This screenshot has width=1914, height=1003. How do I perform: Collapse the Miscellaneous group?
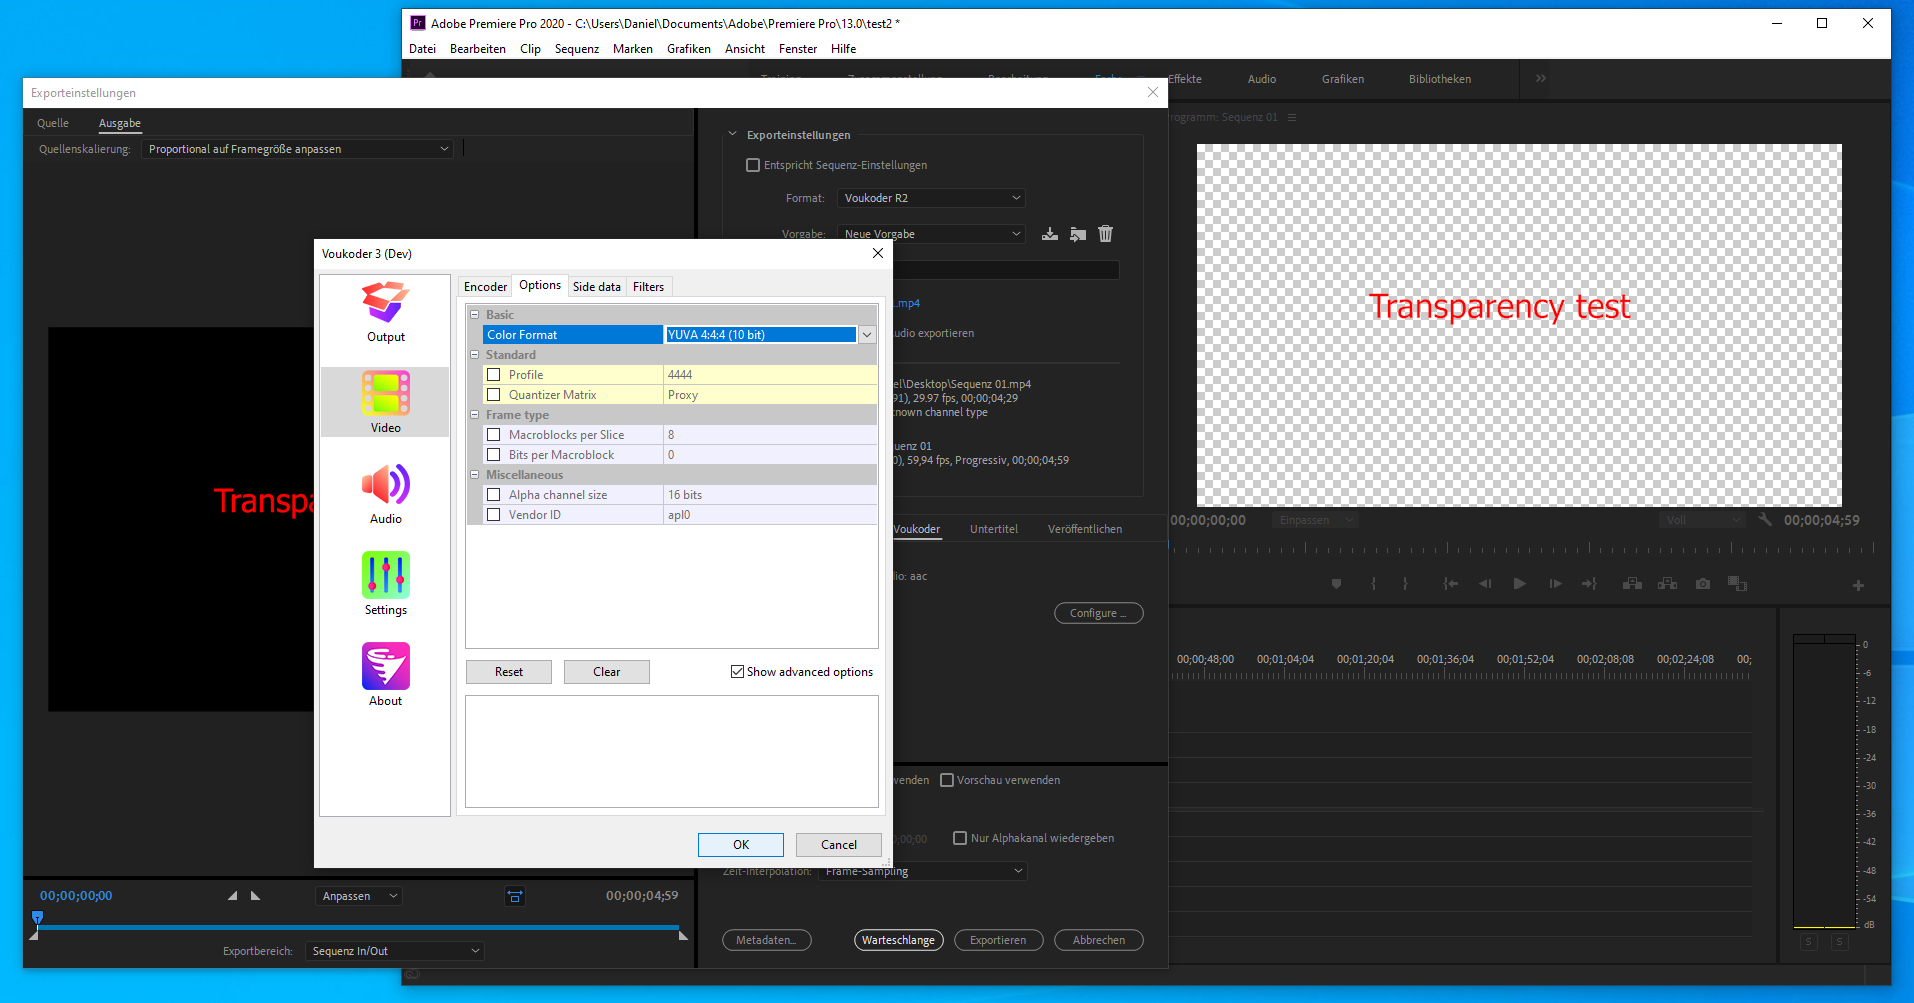[475, 475]
